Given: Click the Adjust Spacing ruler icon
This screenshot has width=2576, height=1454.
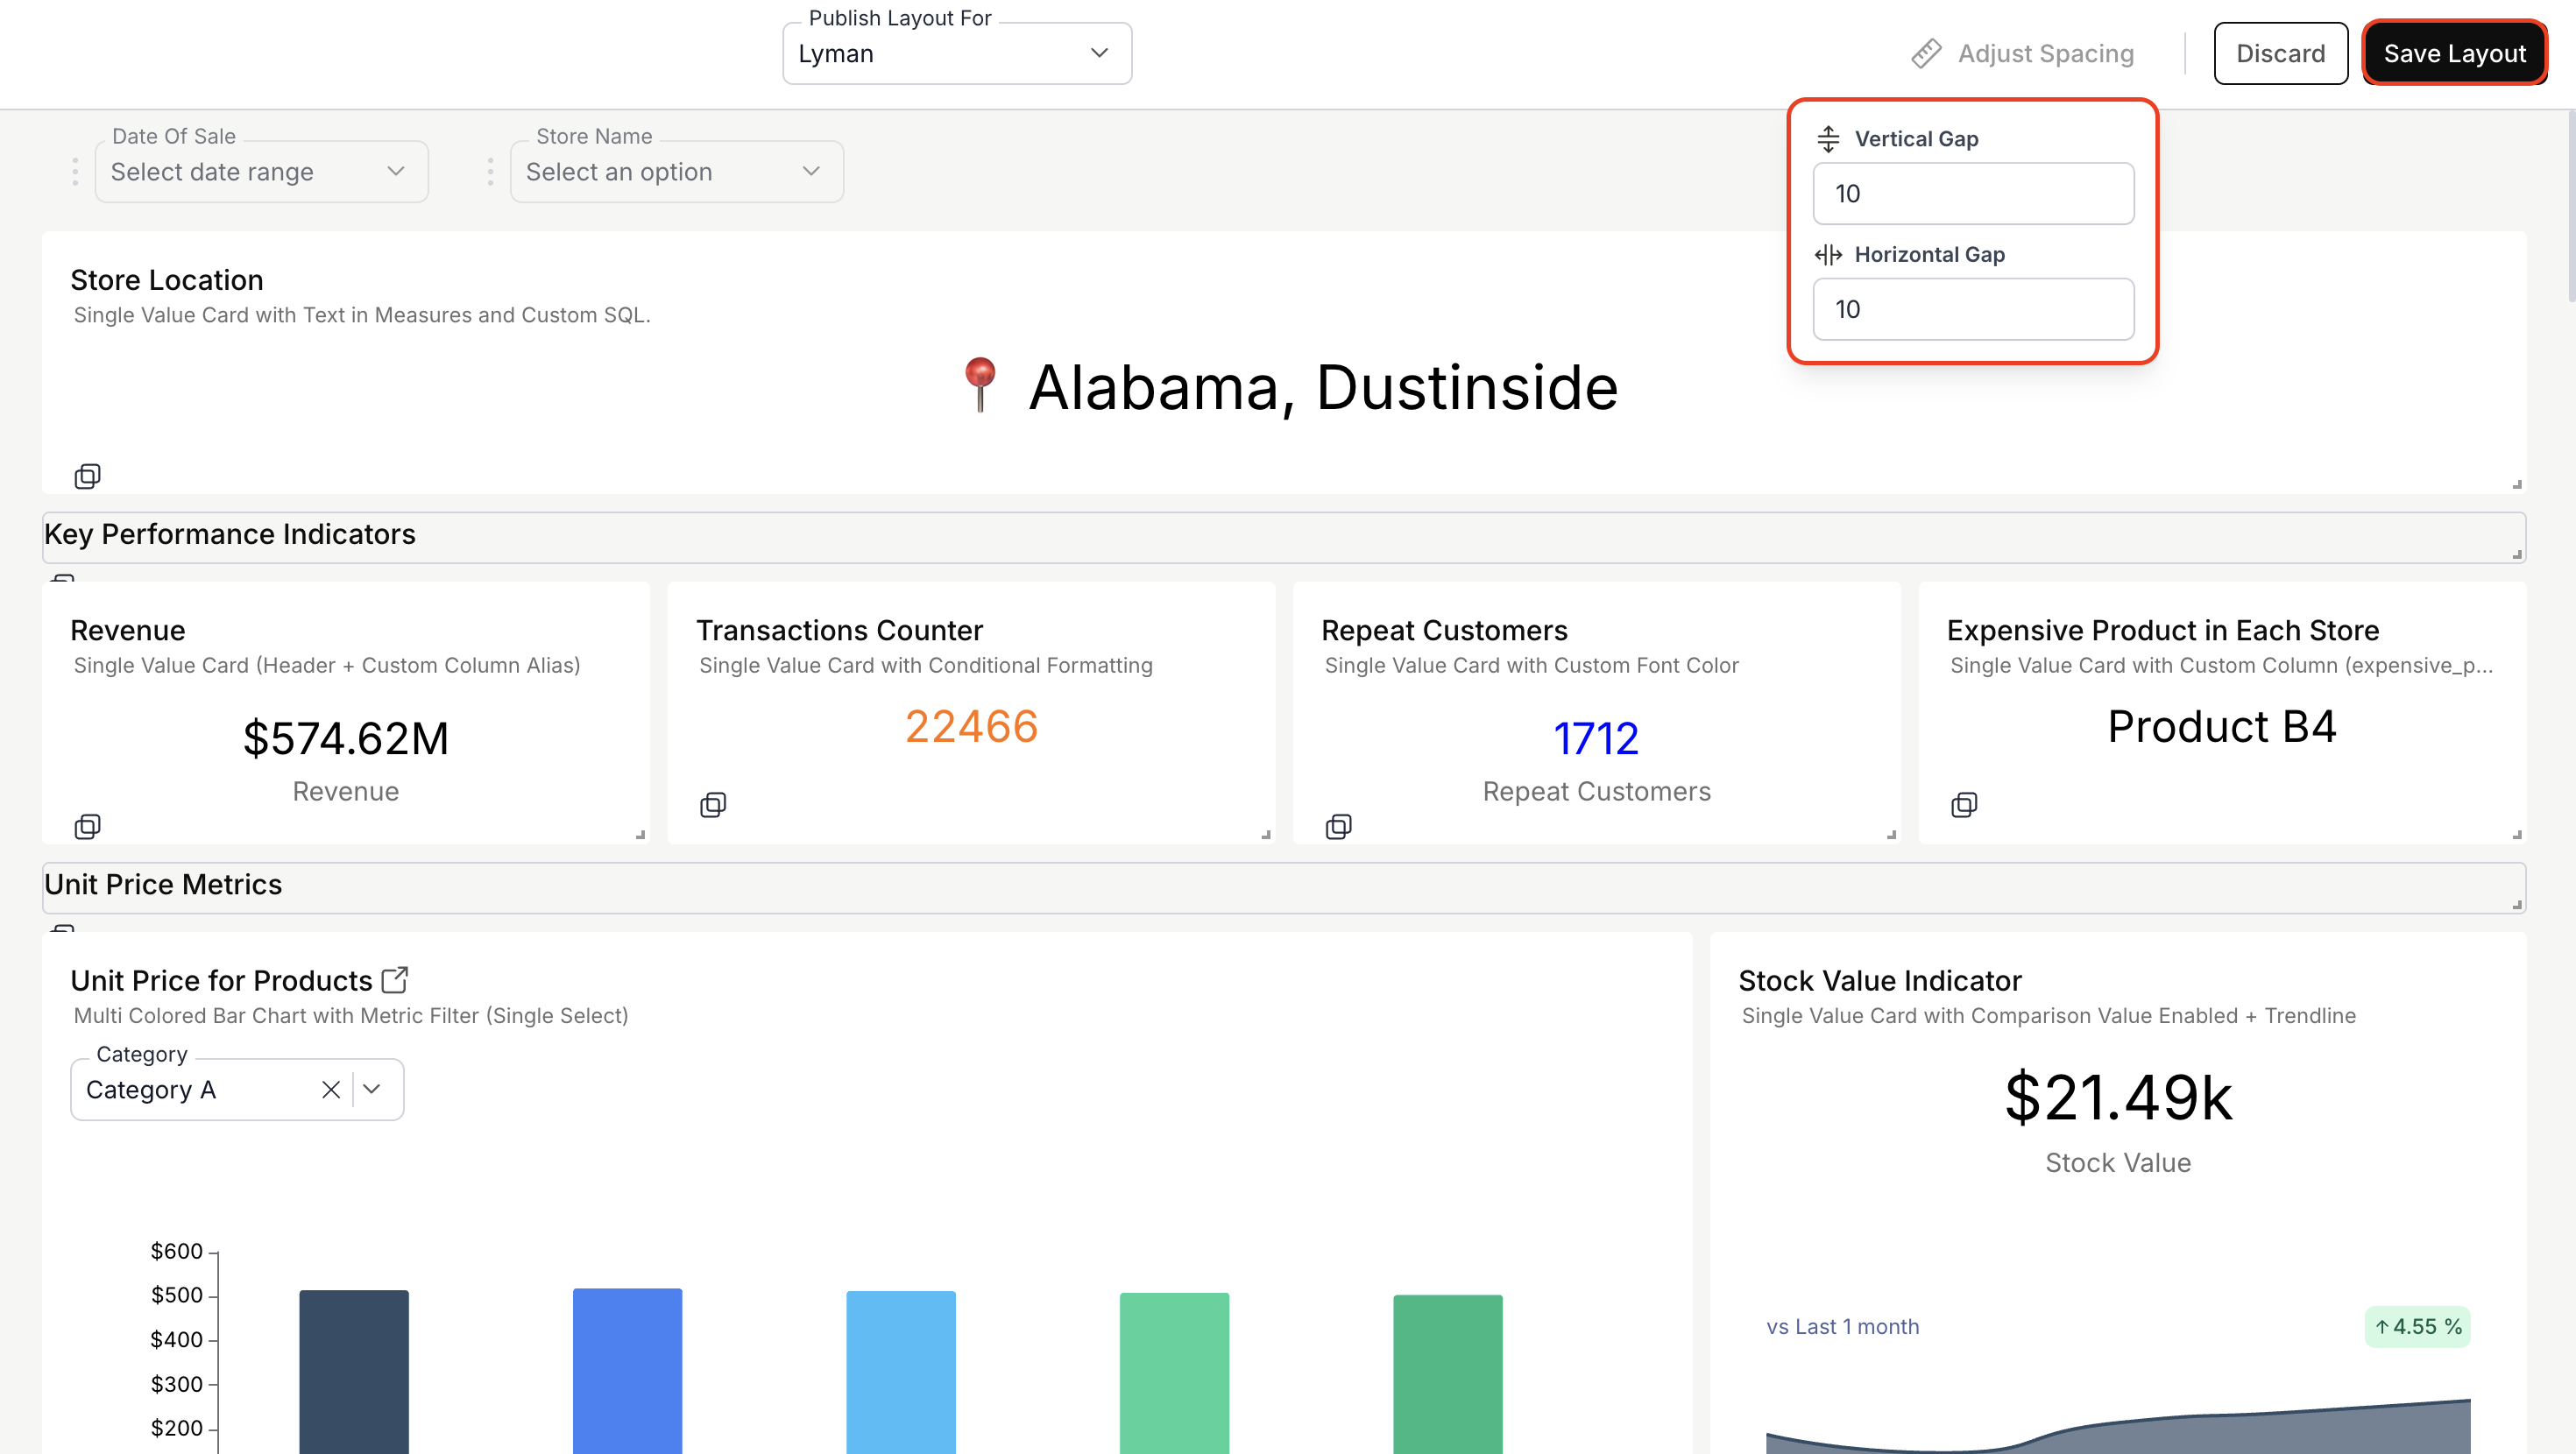Looking at the screenshot, I should pos(1926,54).
